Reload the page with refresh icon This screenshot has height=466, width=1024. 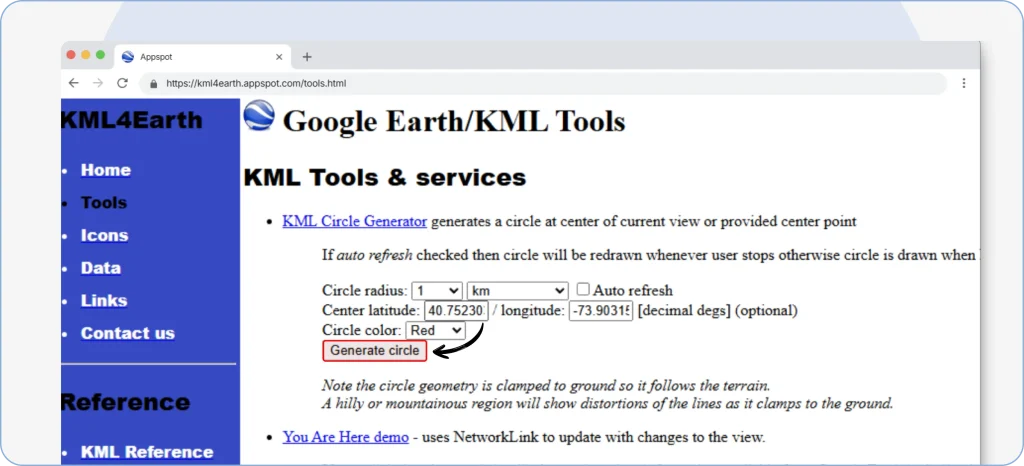(122, 83)
